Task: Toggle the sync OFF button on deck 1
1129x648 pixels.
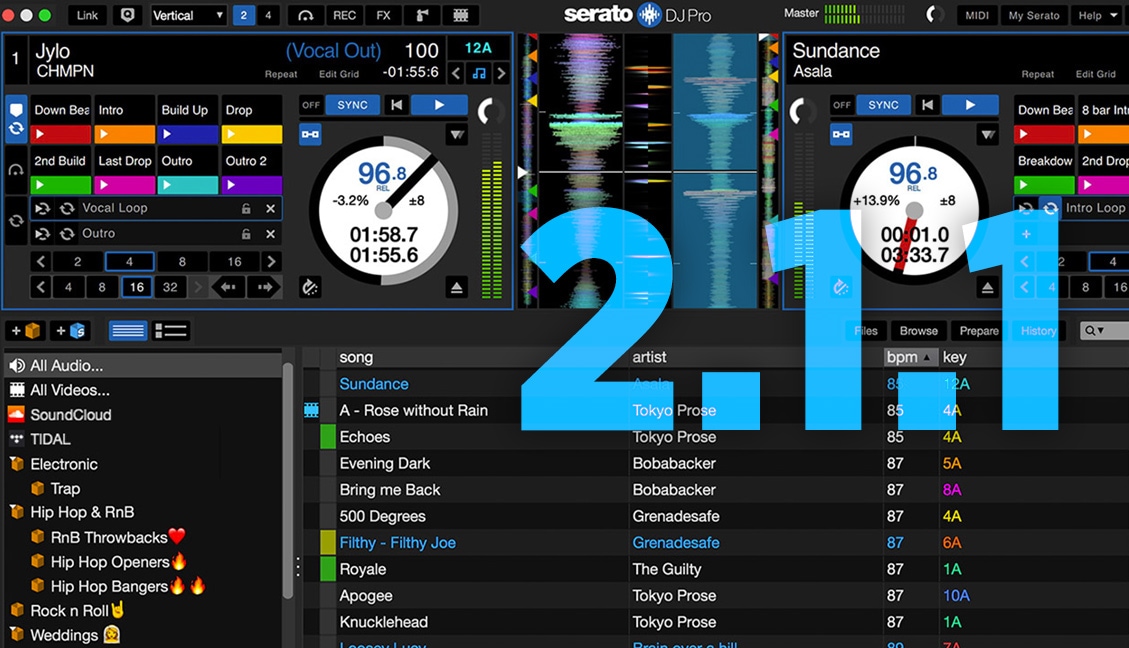Action: [311, 105]
